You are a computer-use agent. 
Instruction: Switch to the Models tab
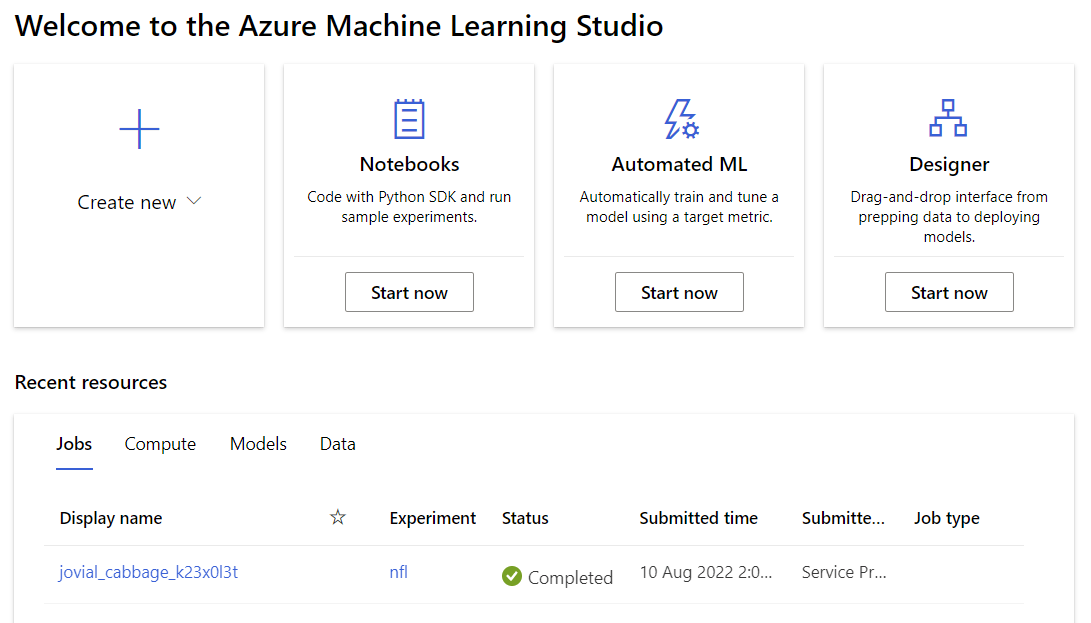coord(258,444)
